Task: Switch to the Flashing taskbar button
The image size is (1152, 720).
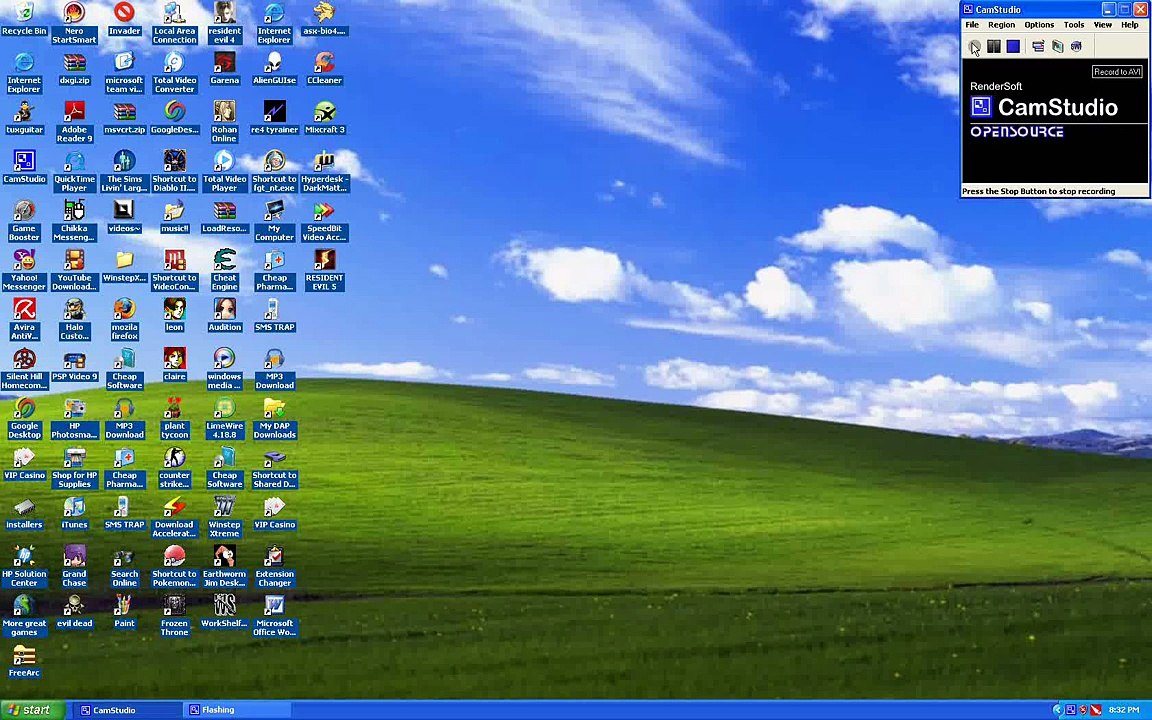Action: point(237,710)
